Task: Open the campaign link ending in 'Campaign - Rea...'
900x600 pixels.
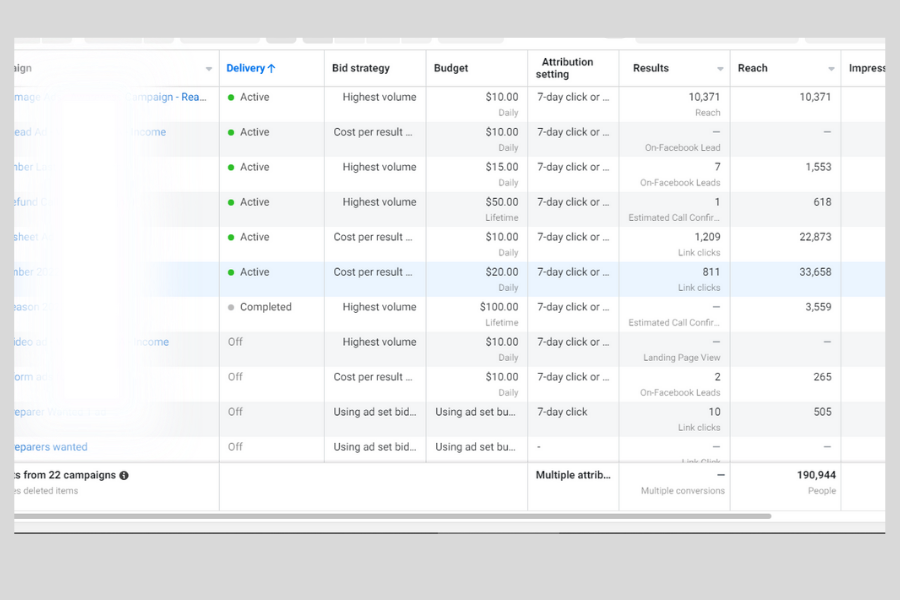Action: tap(165, 98)
